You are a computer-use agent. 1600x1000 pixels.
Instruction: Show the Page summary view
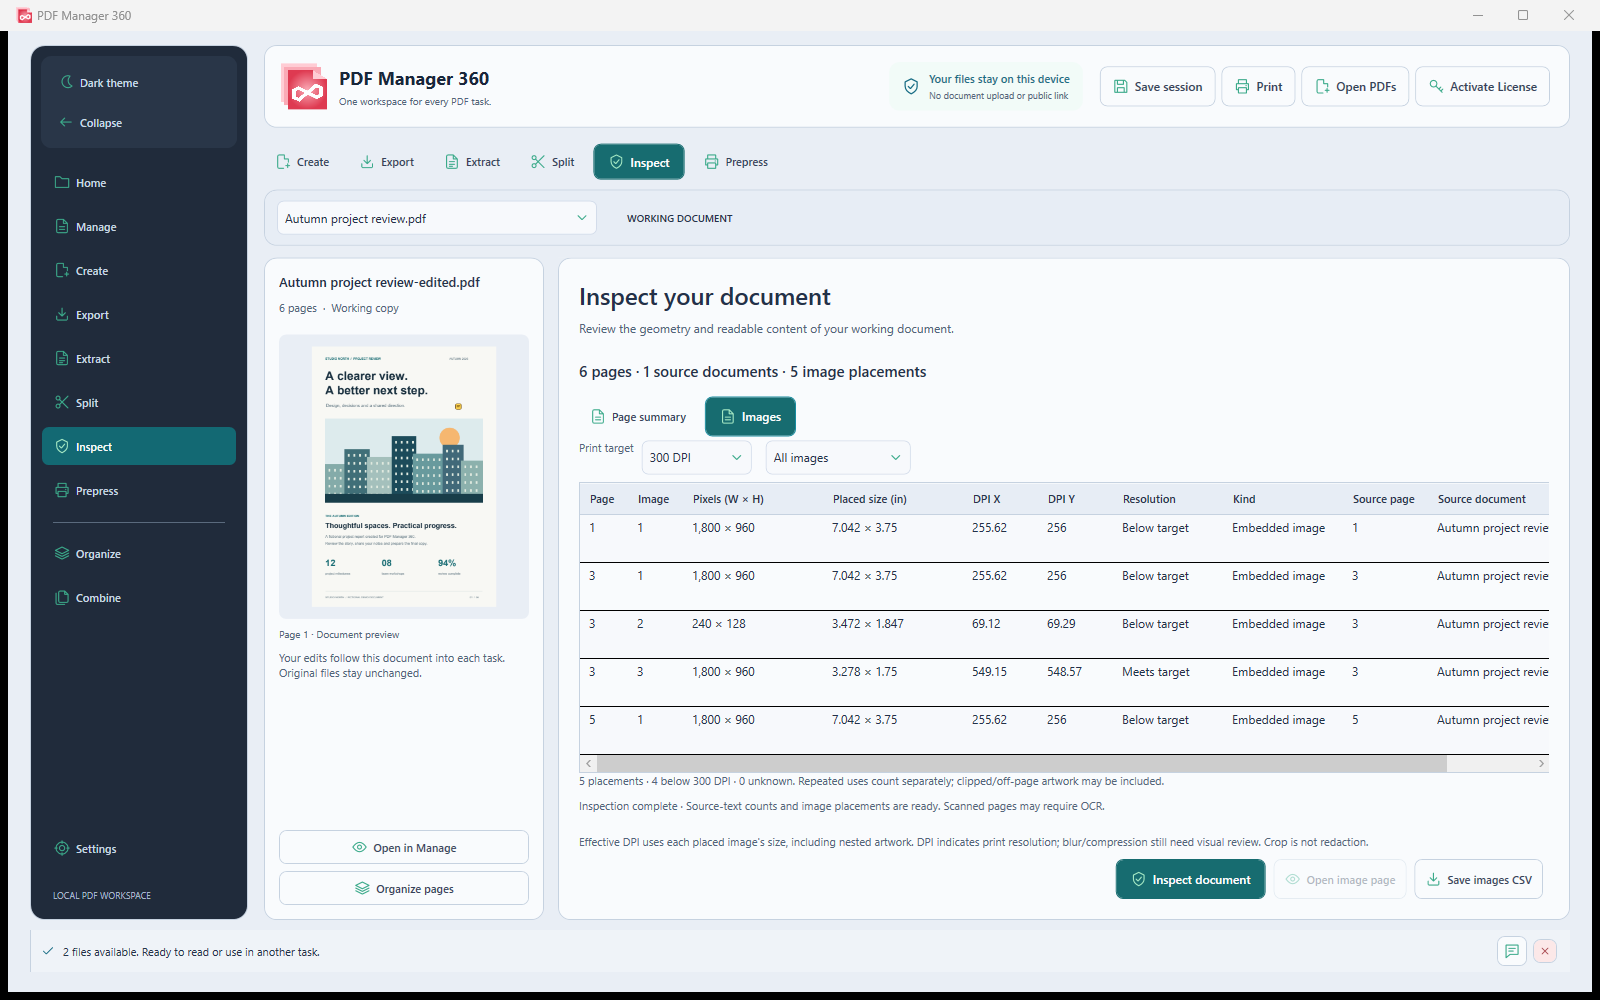click(638, 417)
